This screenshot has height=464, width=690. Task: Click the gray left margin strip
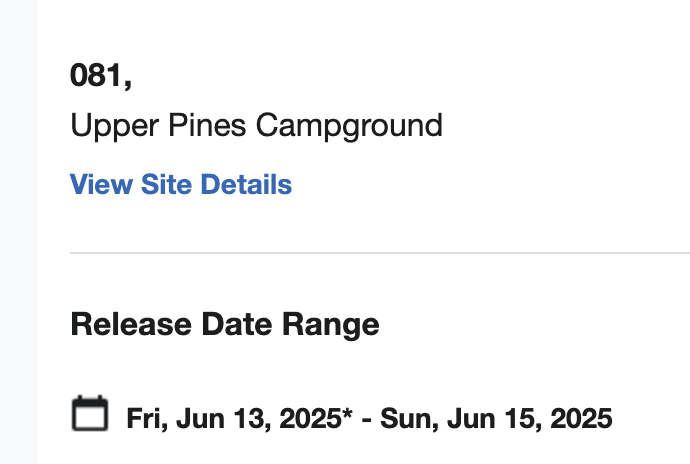(x=18, y=232)
